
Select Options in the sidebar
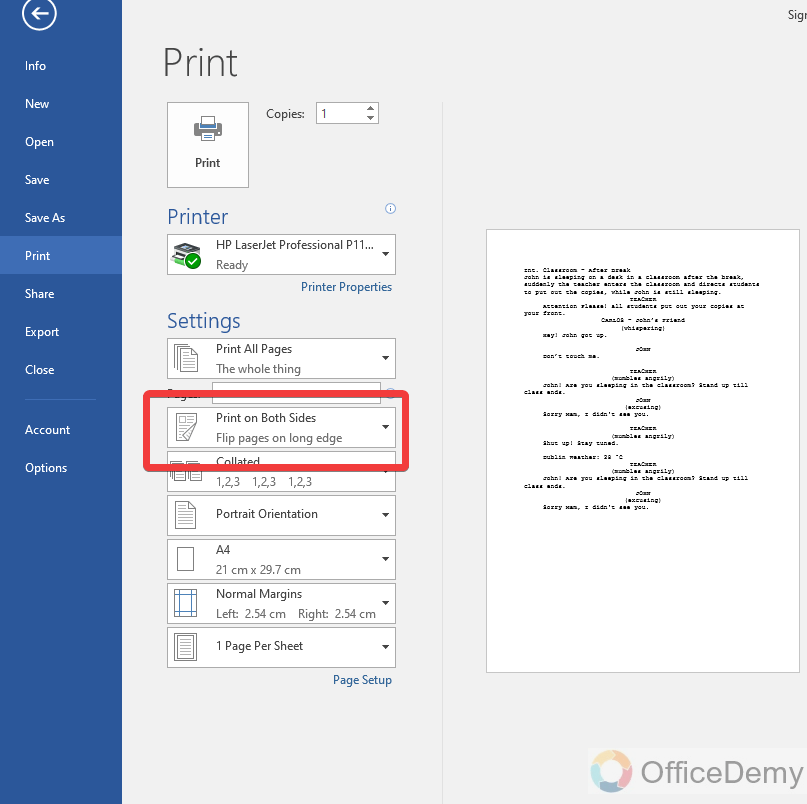click(x=45, y=467)
